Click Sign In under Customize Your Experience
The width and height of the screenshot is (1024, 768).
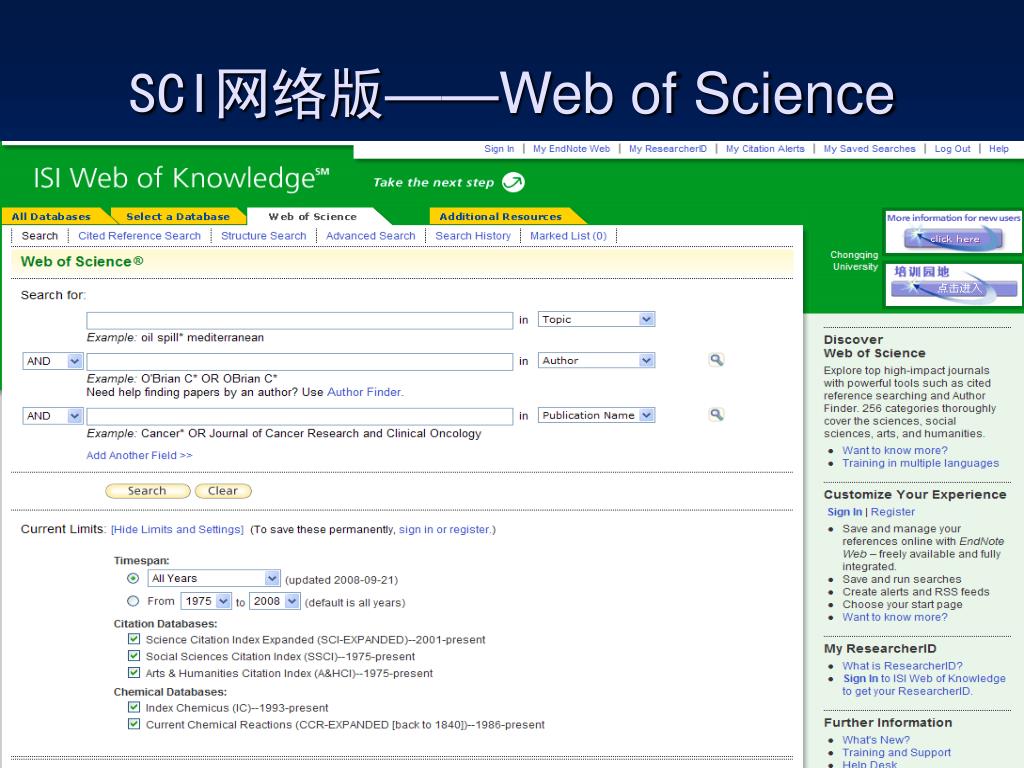pos(844,512)
